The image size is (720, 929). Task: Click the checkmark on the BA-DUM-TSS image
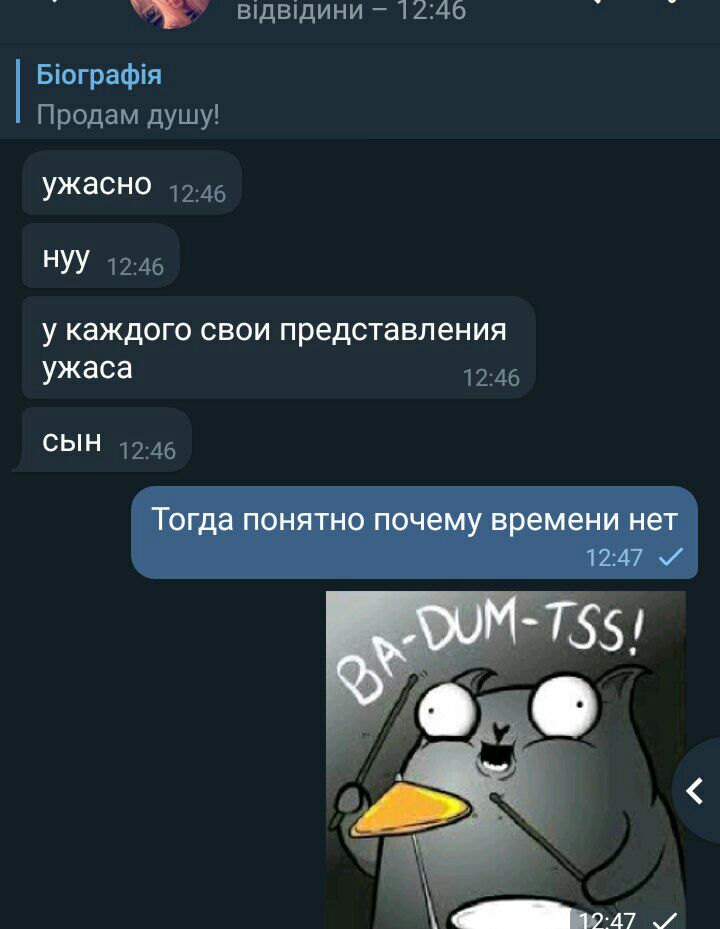(x=667, y=920)
